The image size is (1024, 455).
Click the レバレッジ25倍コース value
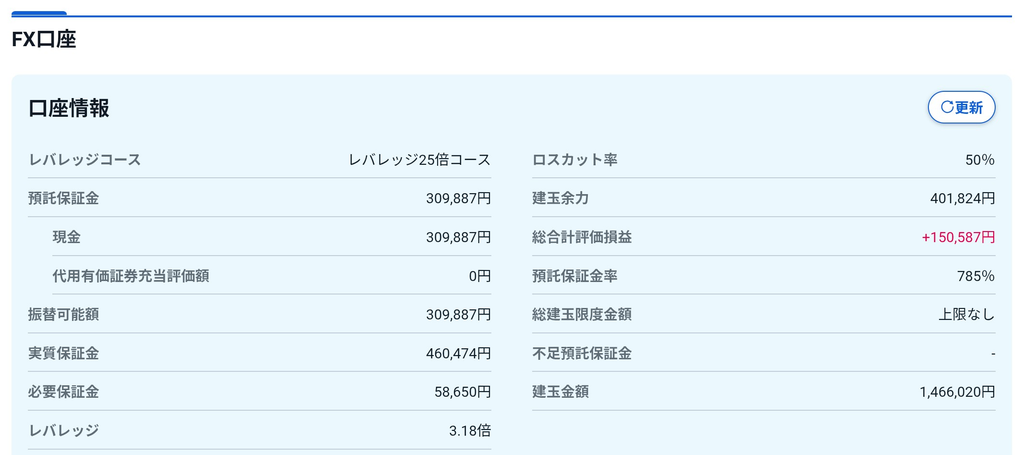coord(419,160)
